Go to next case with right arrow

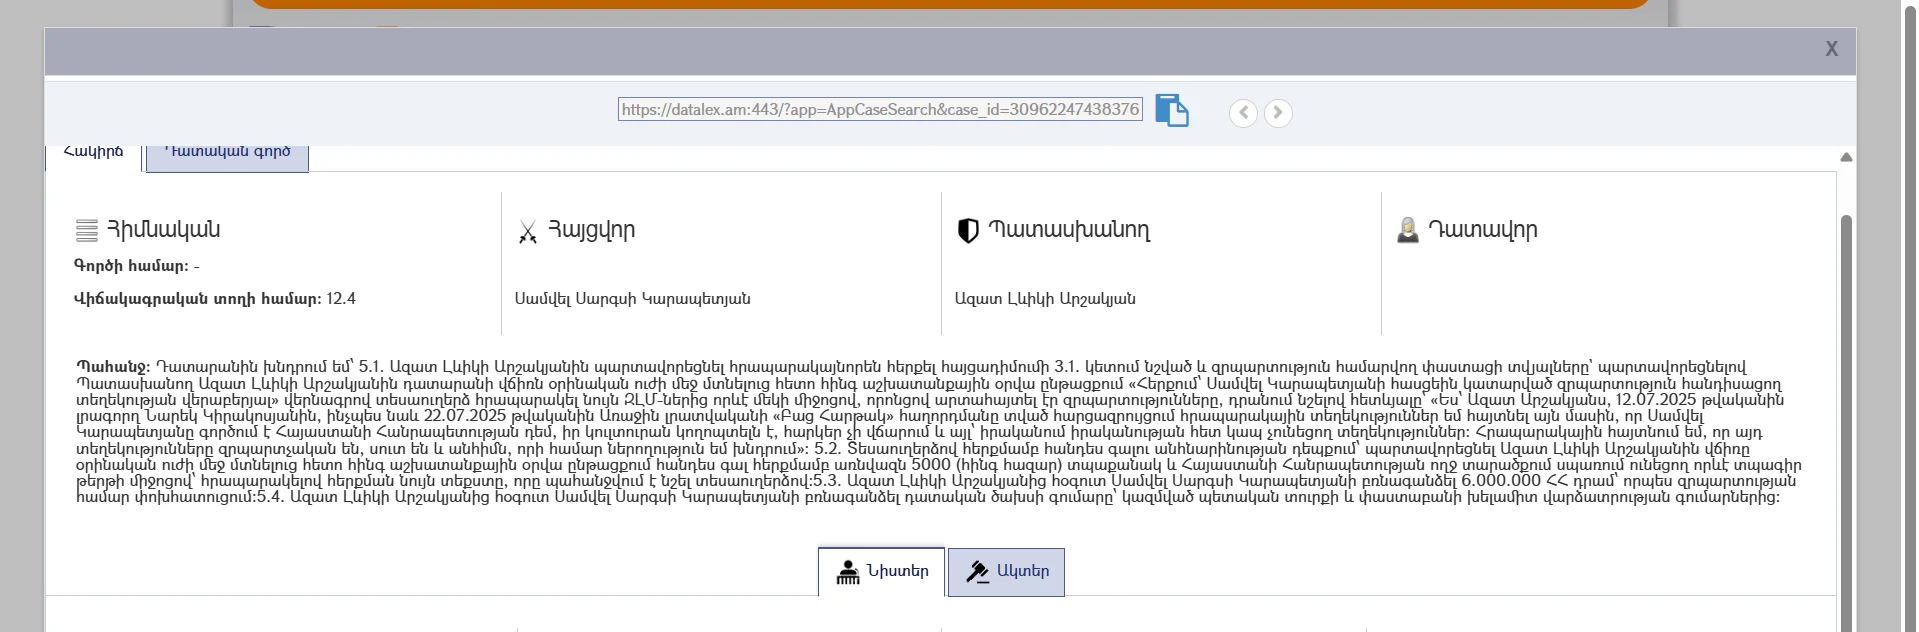coord(1278,113)
